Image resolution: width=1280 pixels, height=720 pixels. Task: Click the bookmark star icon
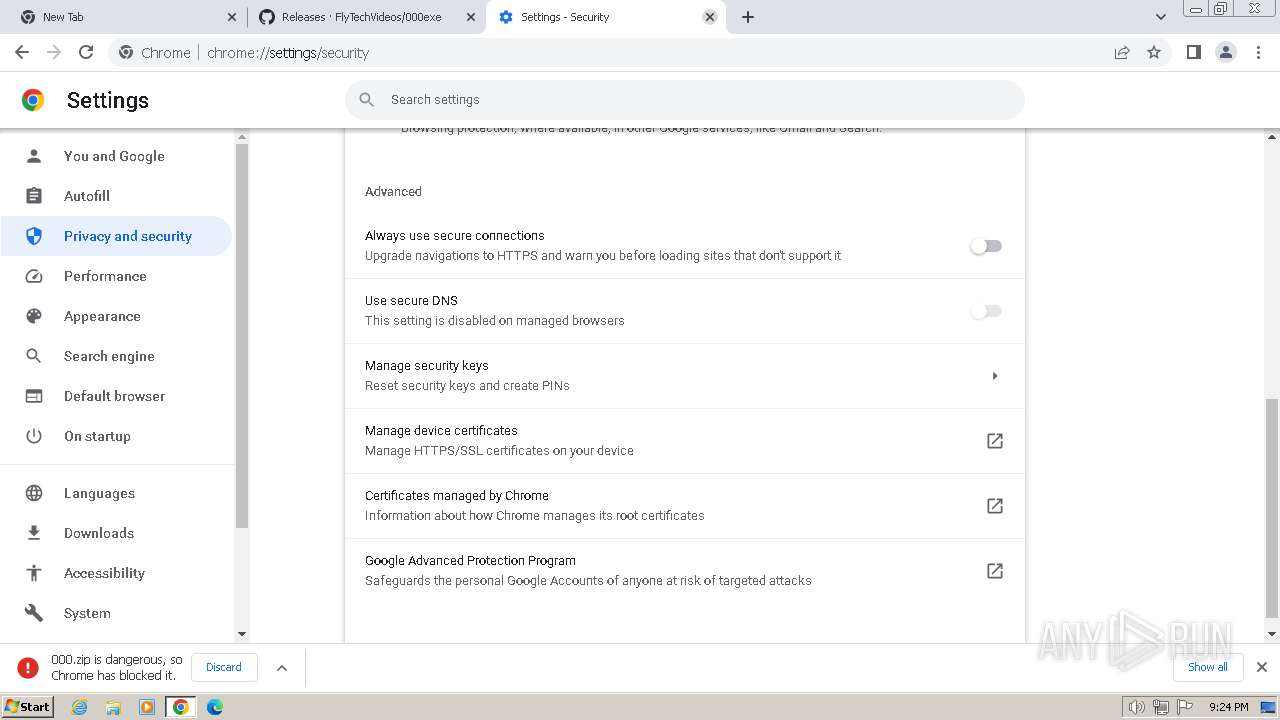coord(1154,53)
